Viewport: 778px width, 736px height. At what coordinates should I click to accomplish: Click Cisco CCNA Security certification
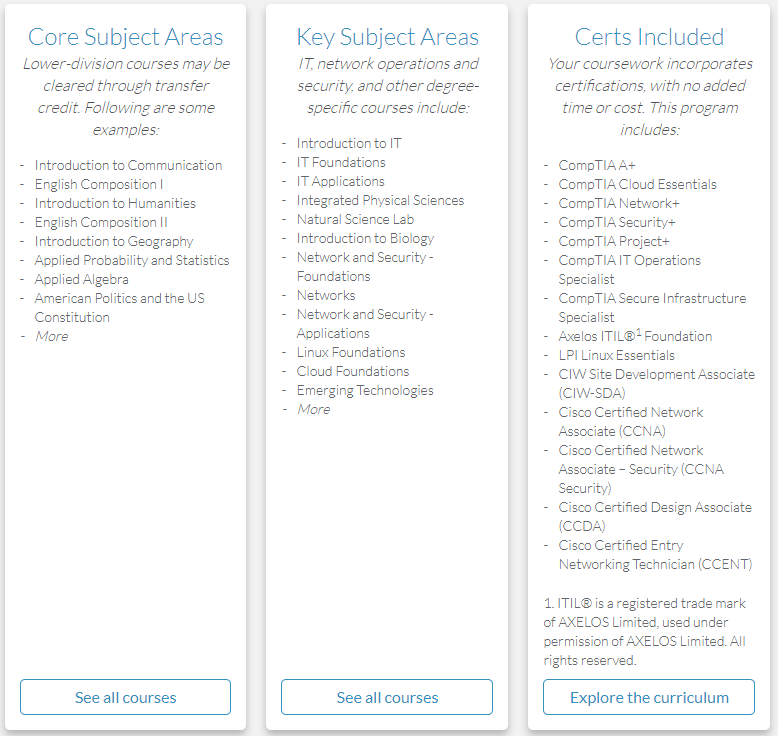click(x=641, y=469)
